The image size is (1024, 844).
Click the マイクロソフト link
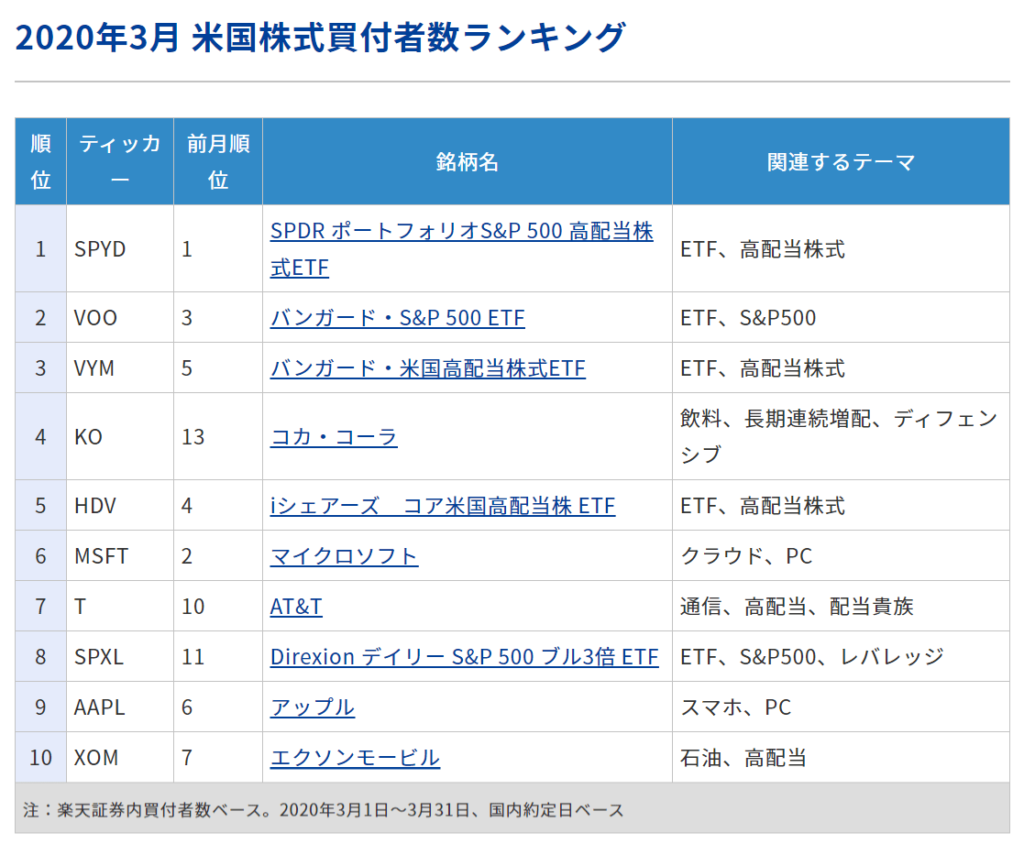[x=343, y=556]
